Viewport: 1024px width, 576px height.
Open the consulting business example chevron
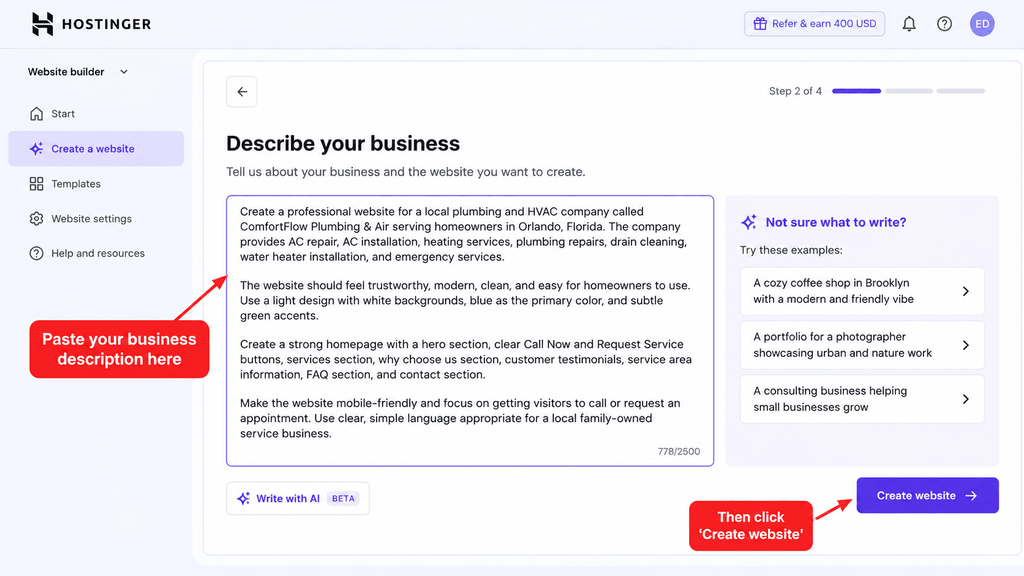coord(966,399)
